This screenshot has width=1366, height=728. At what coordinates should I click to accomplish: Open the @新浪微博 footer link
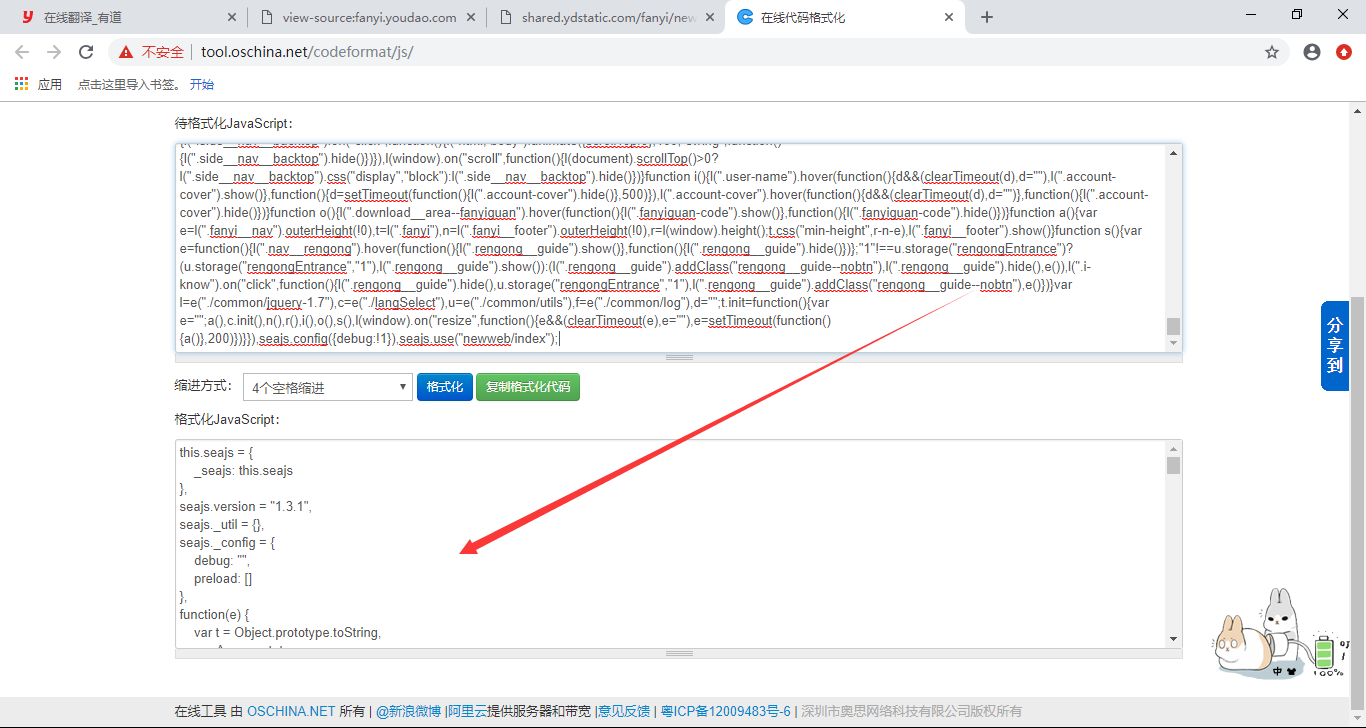408,712
